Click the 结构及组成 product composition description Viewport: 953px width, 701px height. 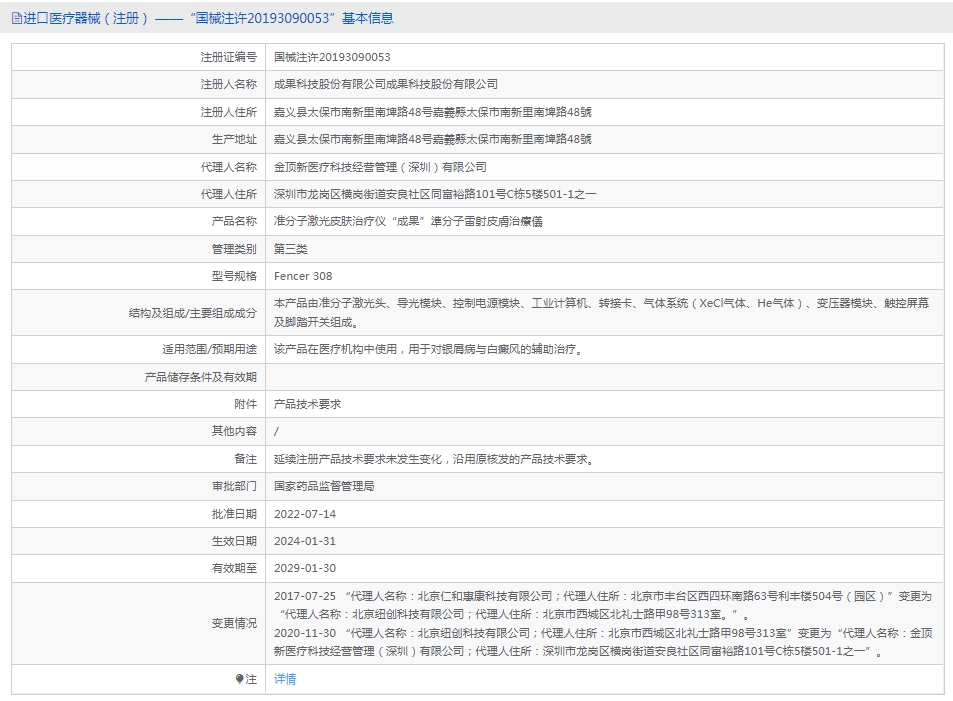coord(600,312)
